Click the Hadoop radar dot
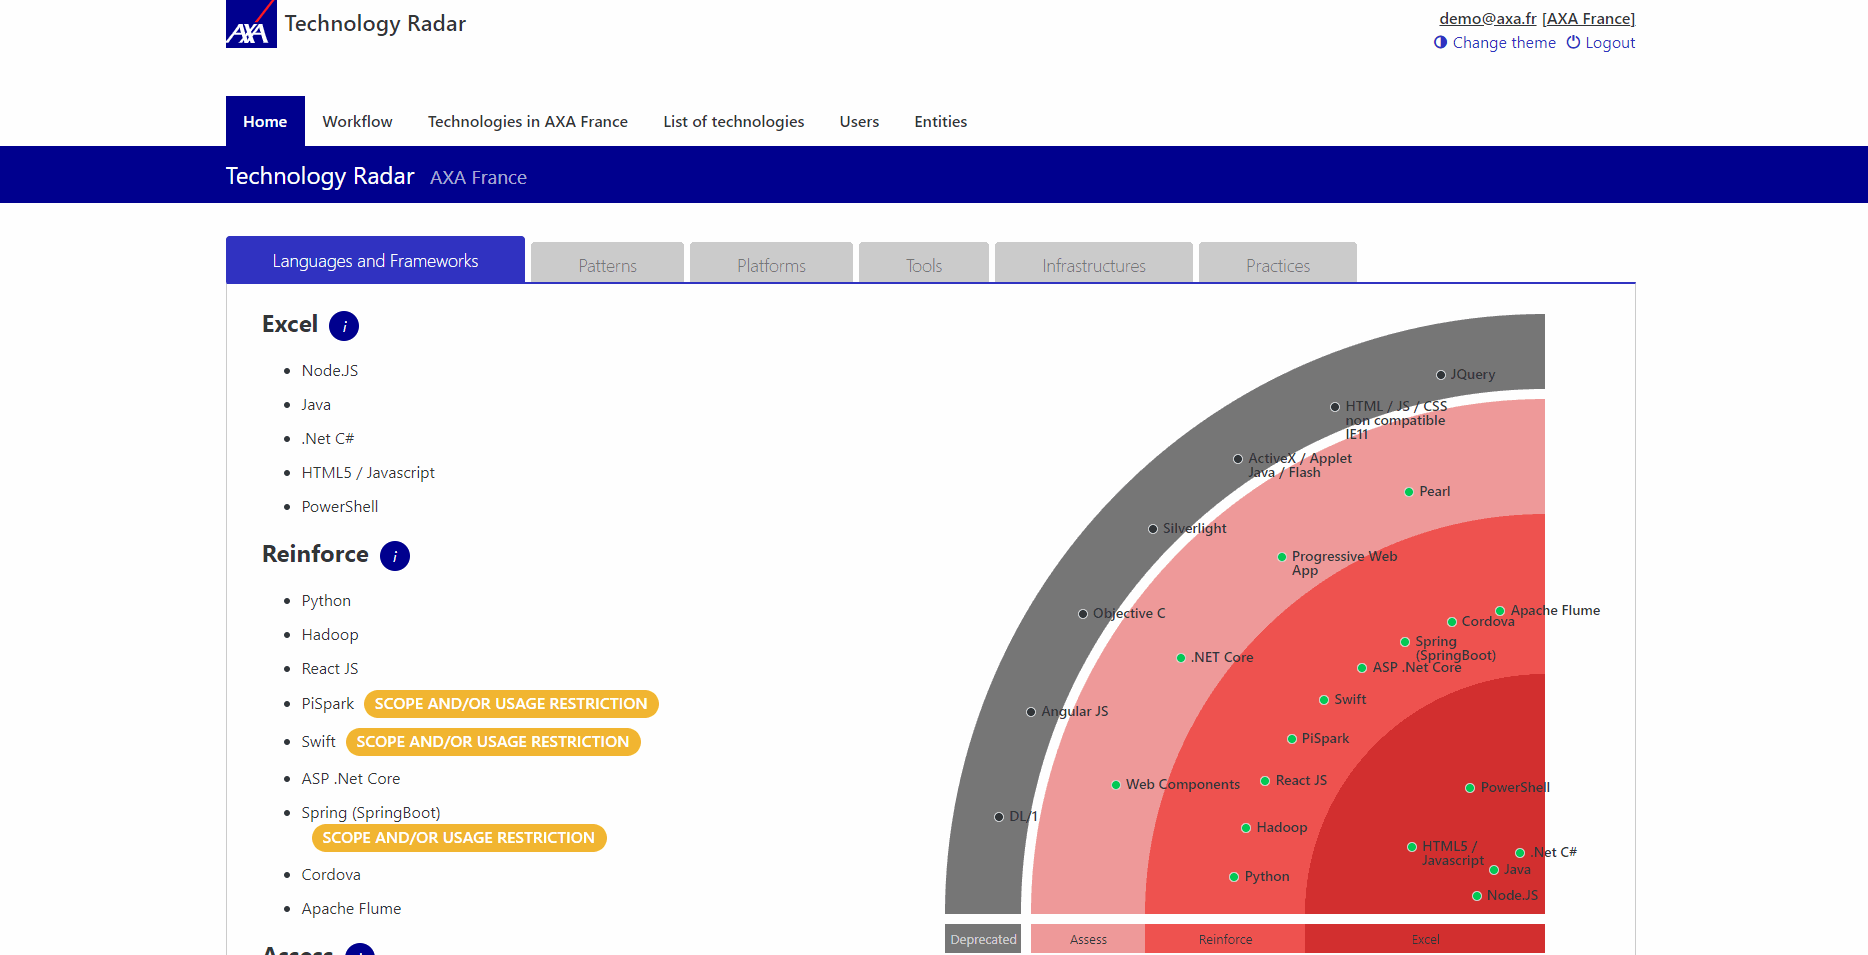1868x955 pixels. pyautogui.click(x=1246, y=828)
